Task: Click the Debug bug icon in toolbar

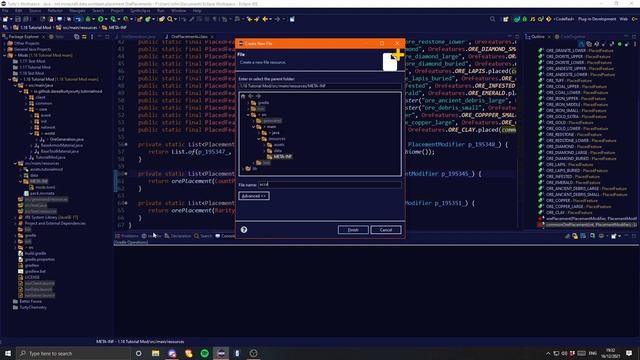Action: coord(88,19)
